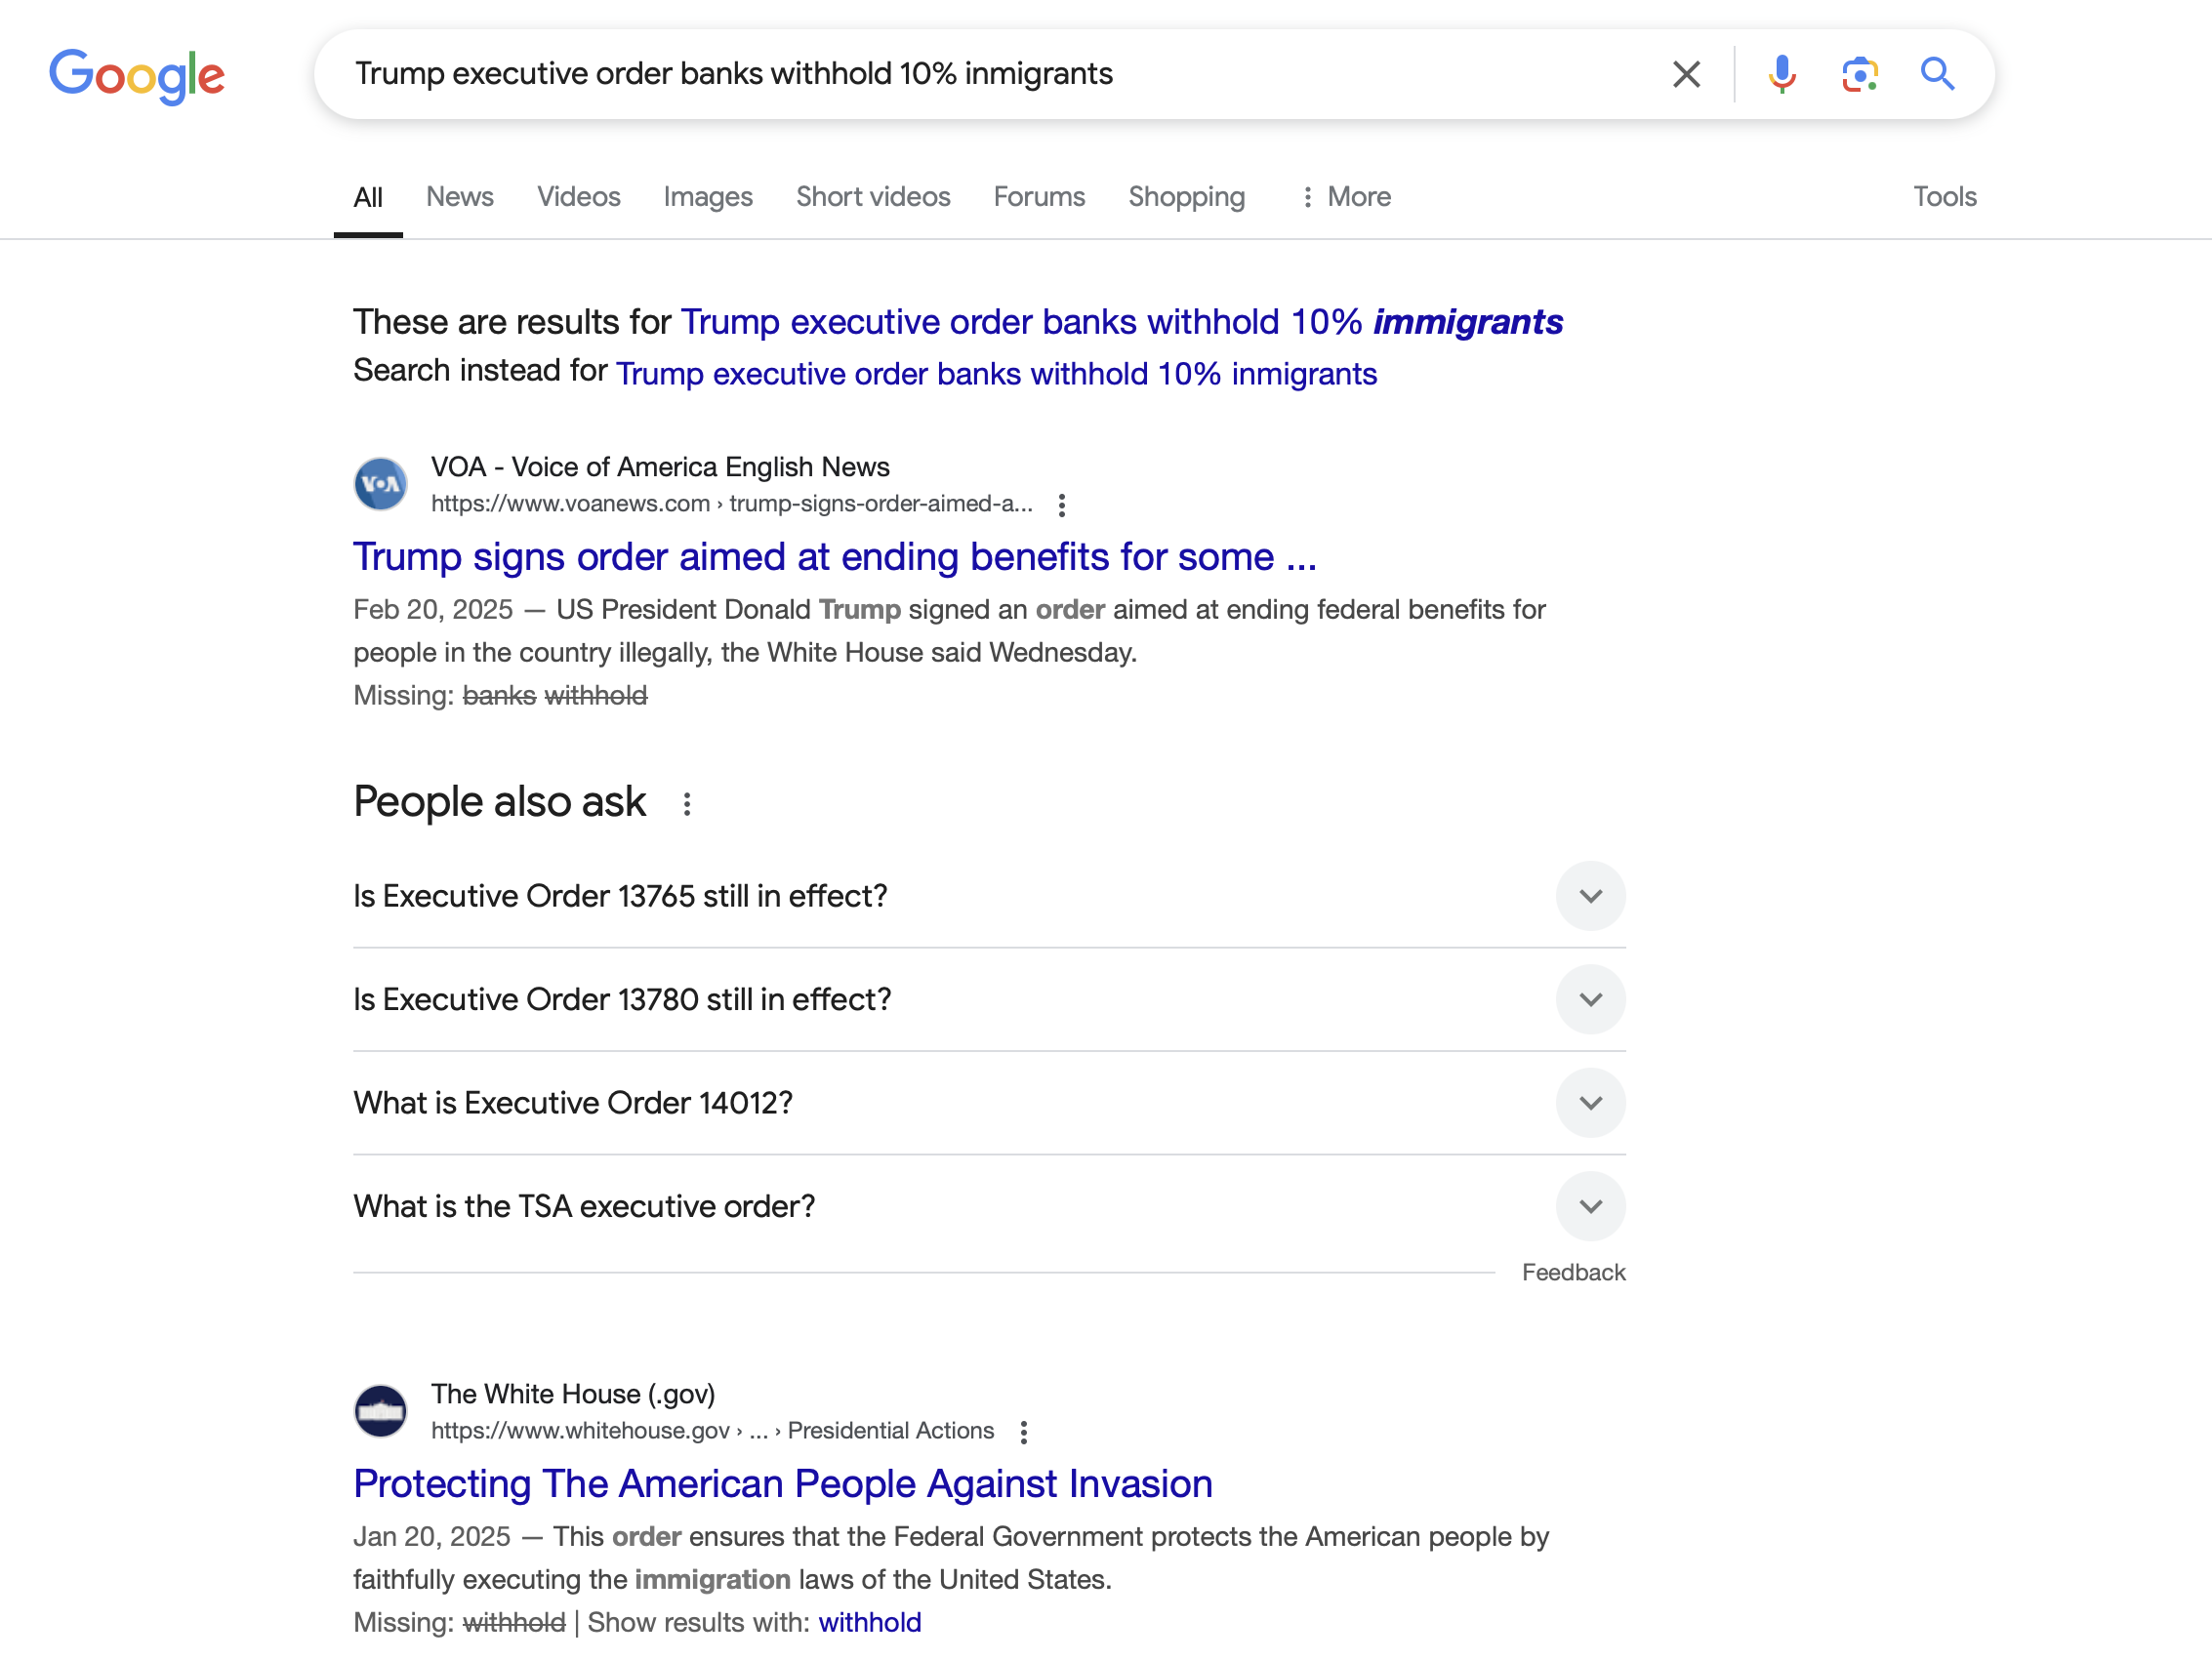
Task: Click the Google logo
Action: [x=137, y=75]
